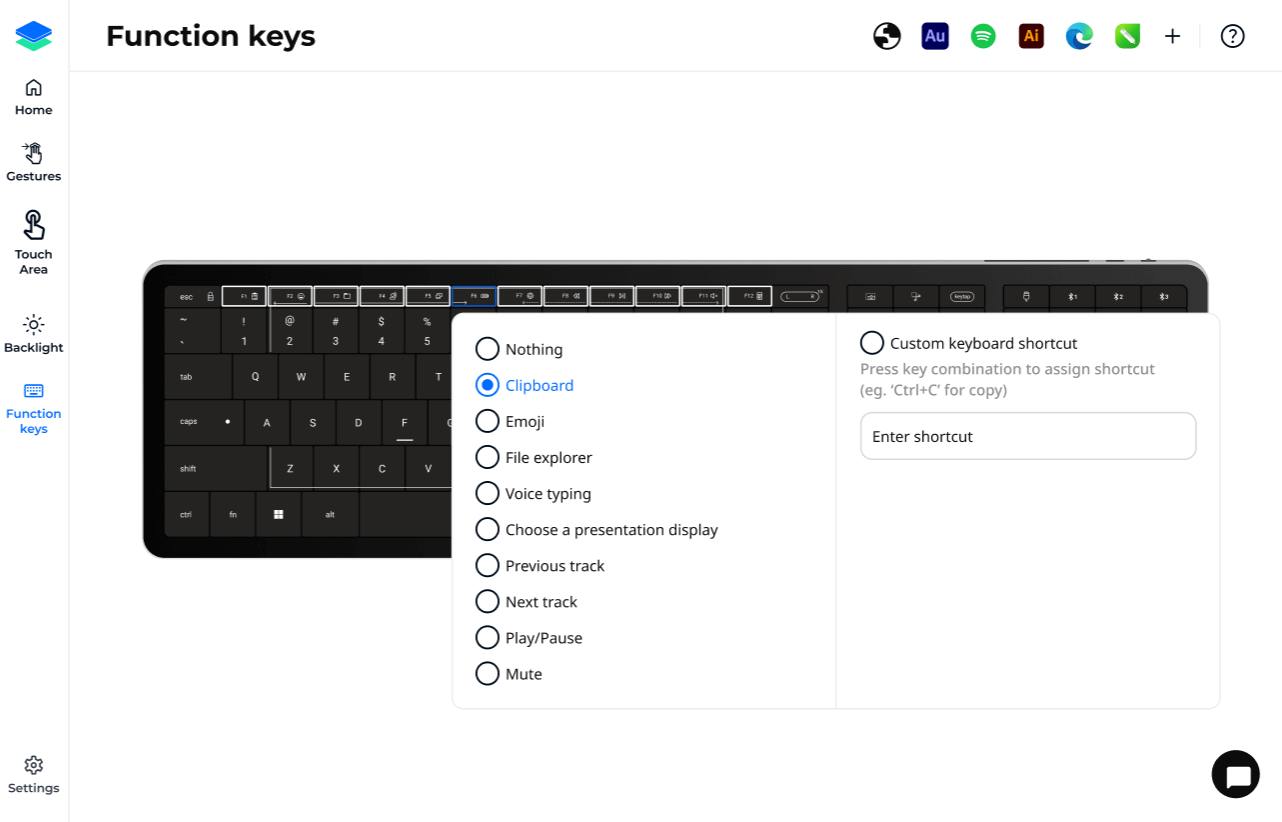Image resolution: width=1282 pixels, height=822 pixels.
Task: Select the F7 key on keyboard
Action: pyautogui.click(x=520, y=296)
